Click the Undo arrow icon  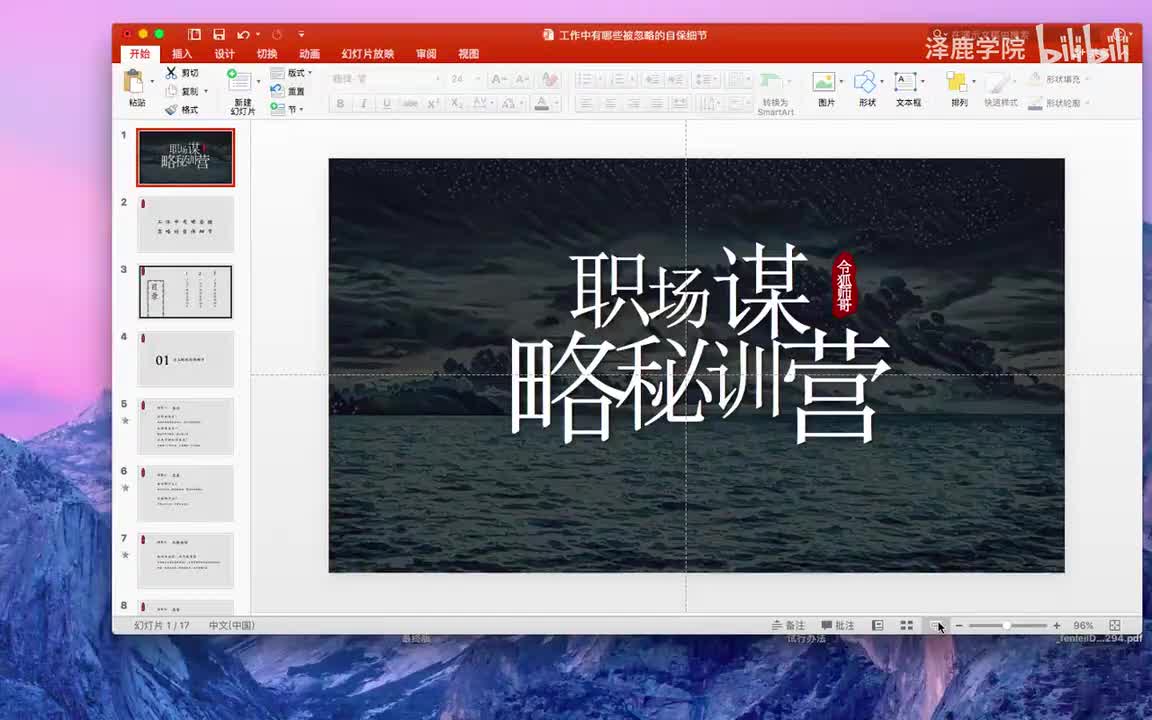tap(242, 35)
